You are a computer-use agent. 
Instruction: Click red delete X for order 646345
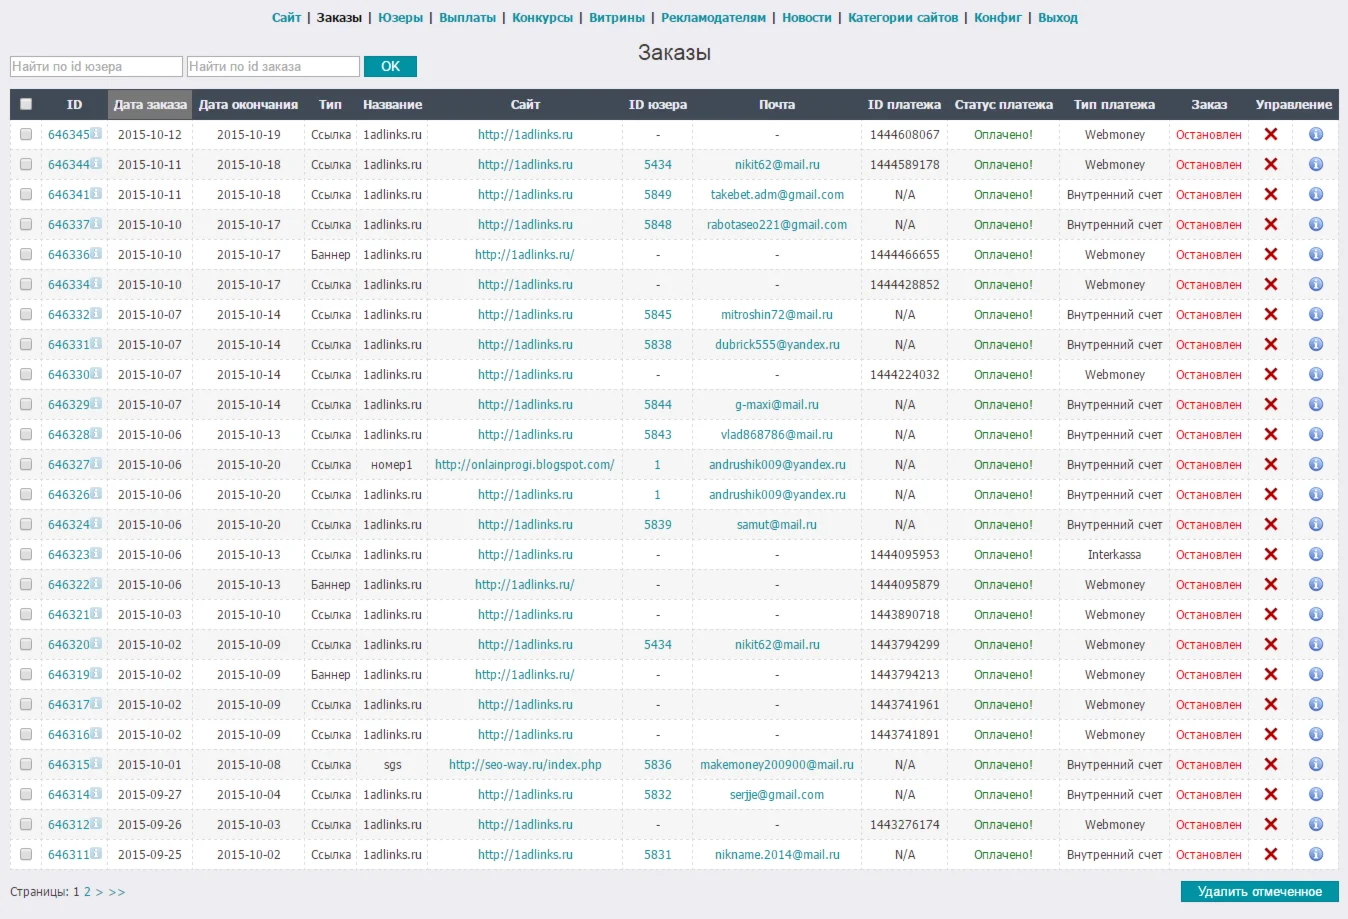1270,134
